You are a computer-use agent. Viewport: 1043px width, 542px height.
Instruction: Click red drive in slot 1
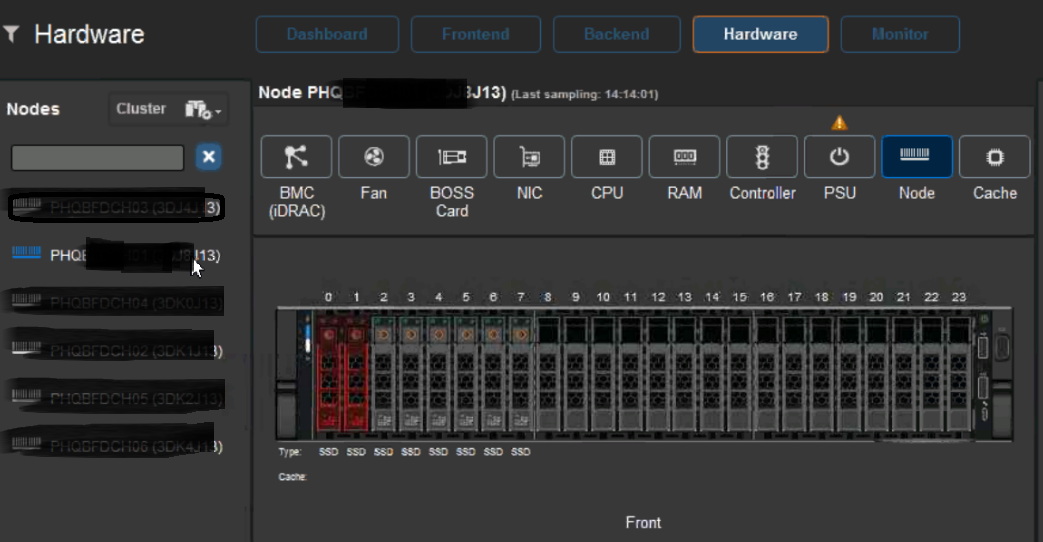click(356, 374)
